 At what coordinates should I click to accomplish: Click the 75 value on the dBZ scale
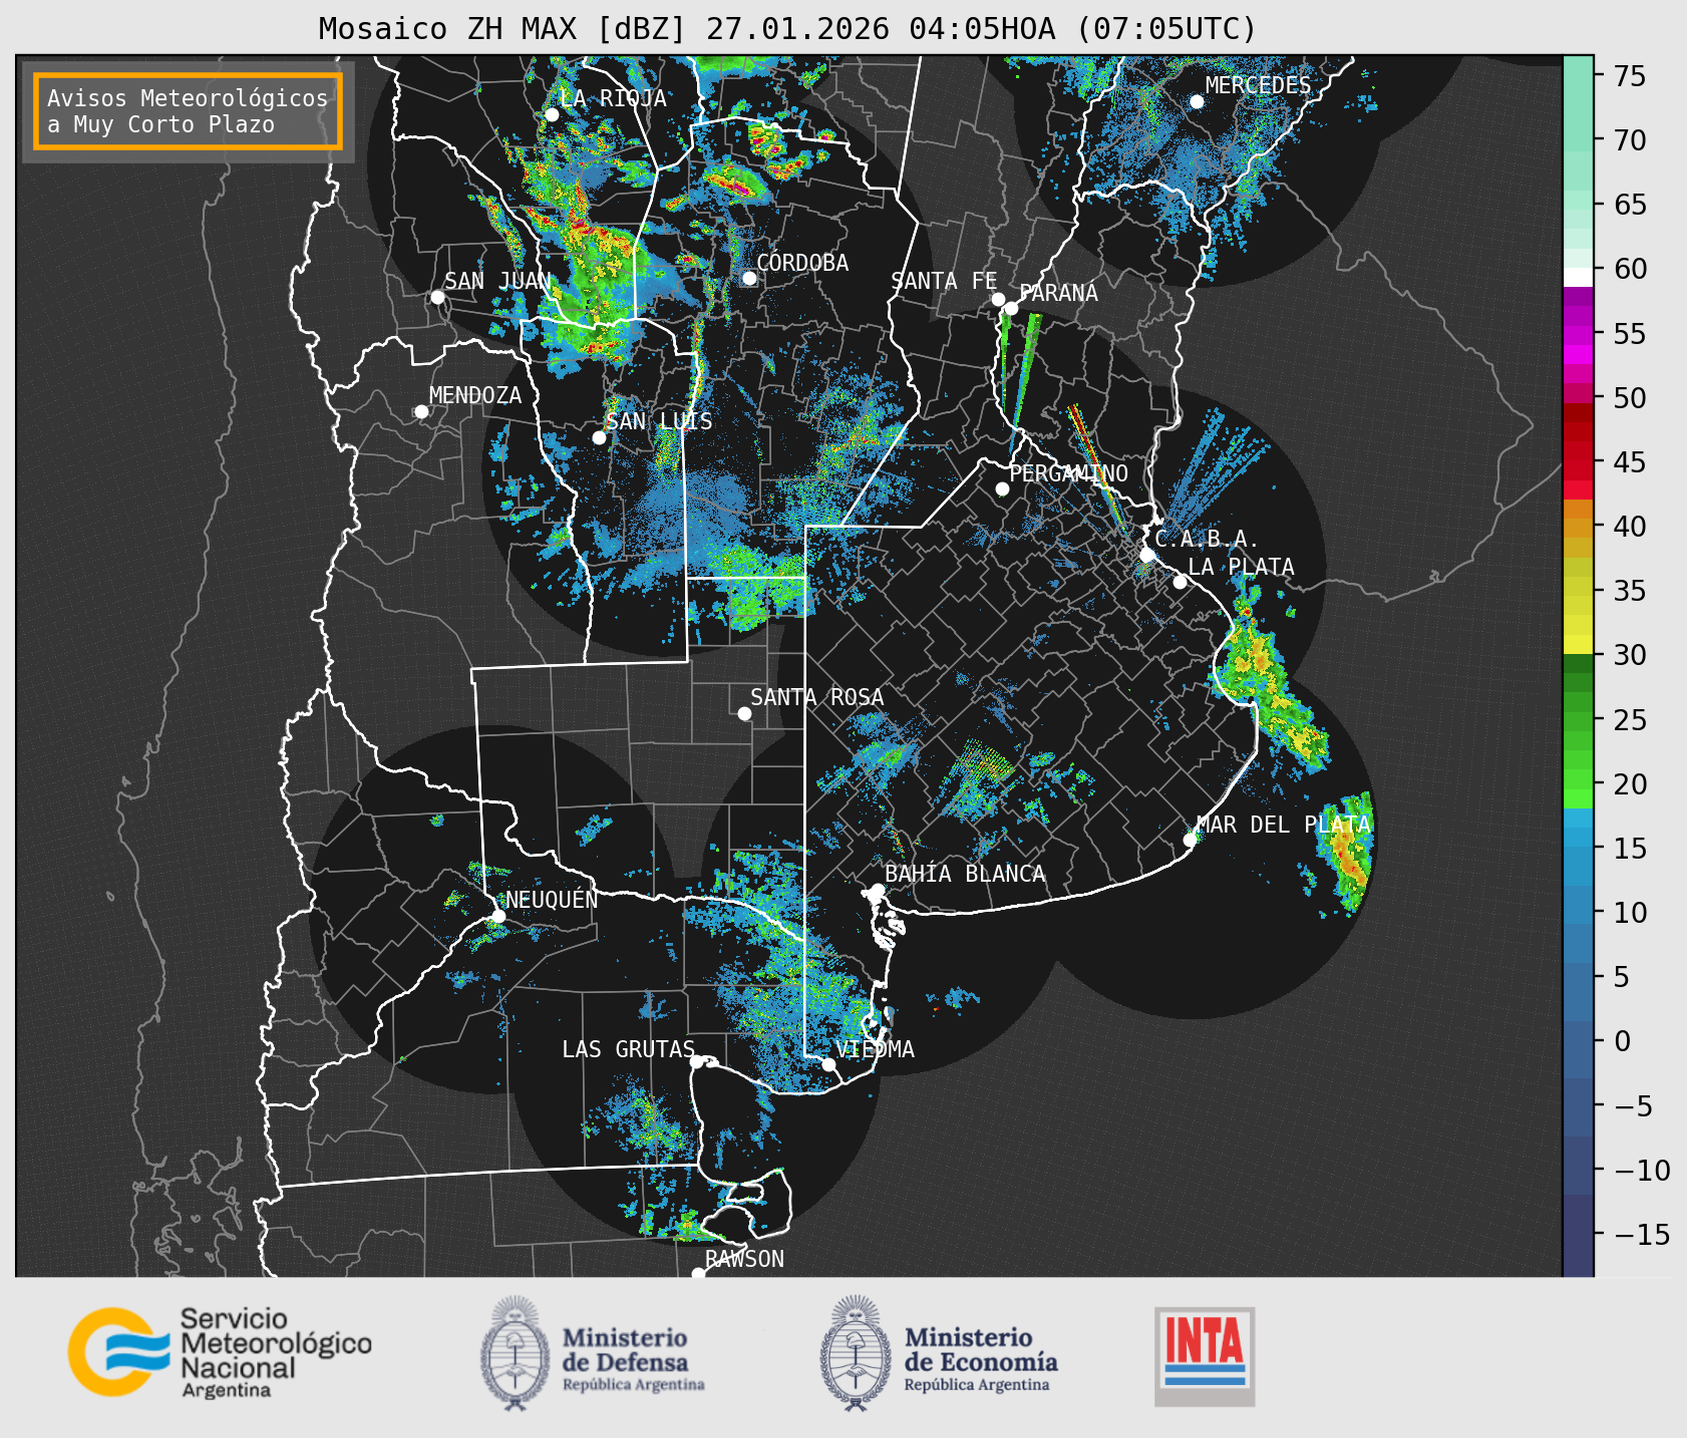coord(1630,76)
